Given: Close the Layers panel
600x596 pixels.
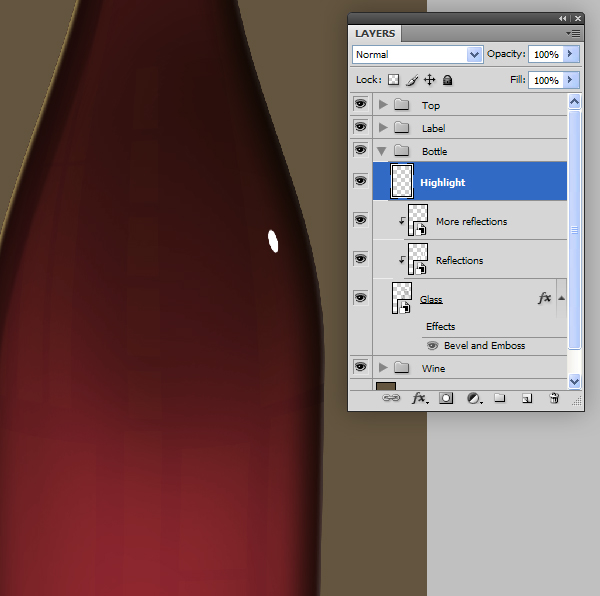Looking at the screenshot, I should point(578,18).
